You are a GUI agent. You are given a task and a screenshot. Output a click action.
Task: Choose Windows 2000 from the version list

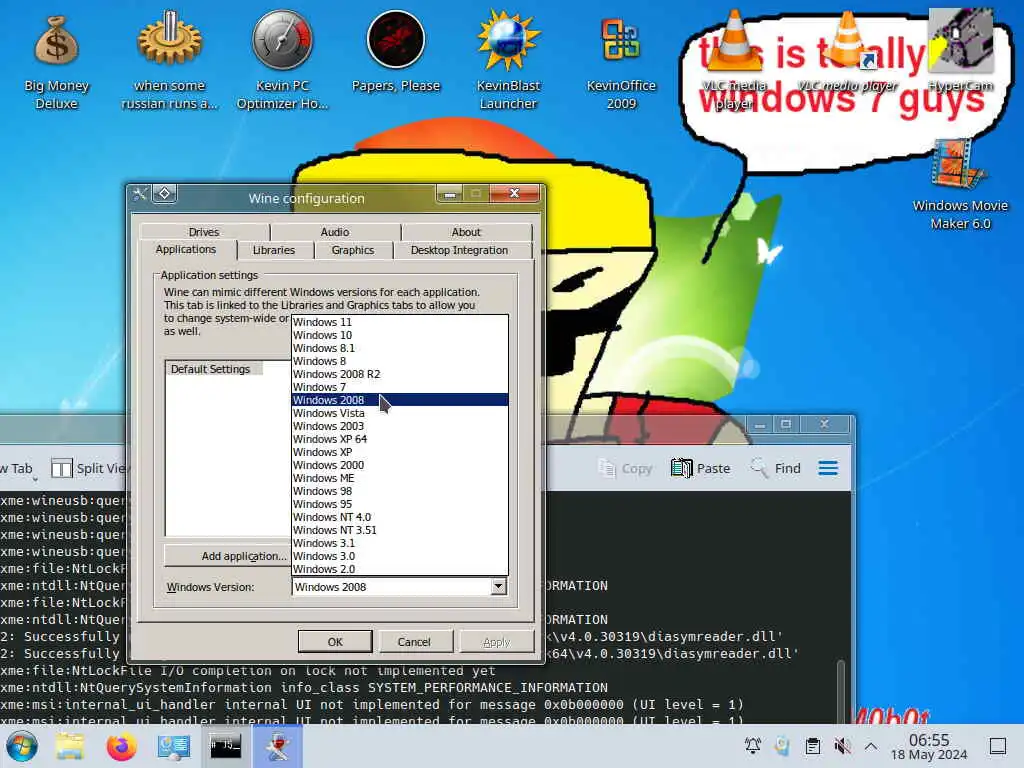click(400, 465)
